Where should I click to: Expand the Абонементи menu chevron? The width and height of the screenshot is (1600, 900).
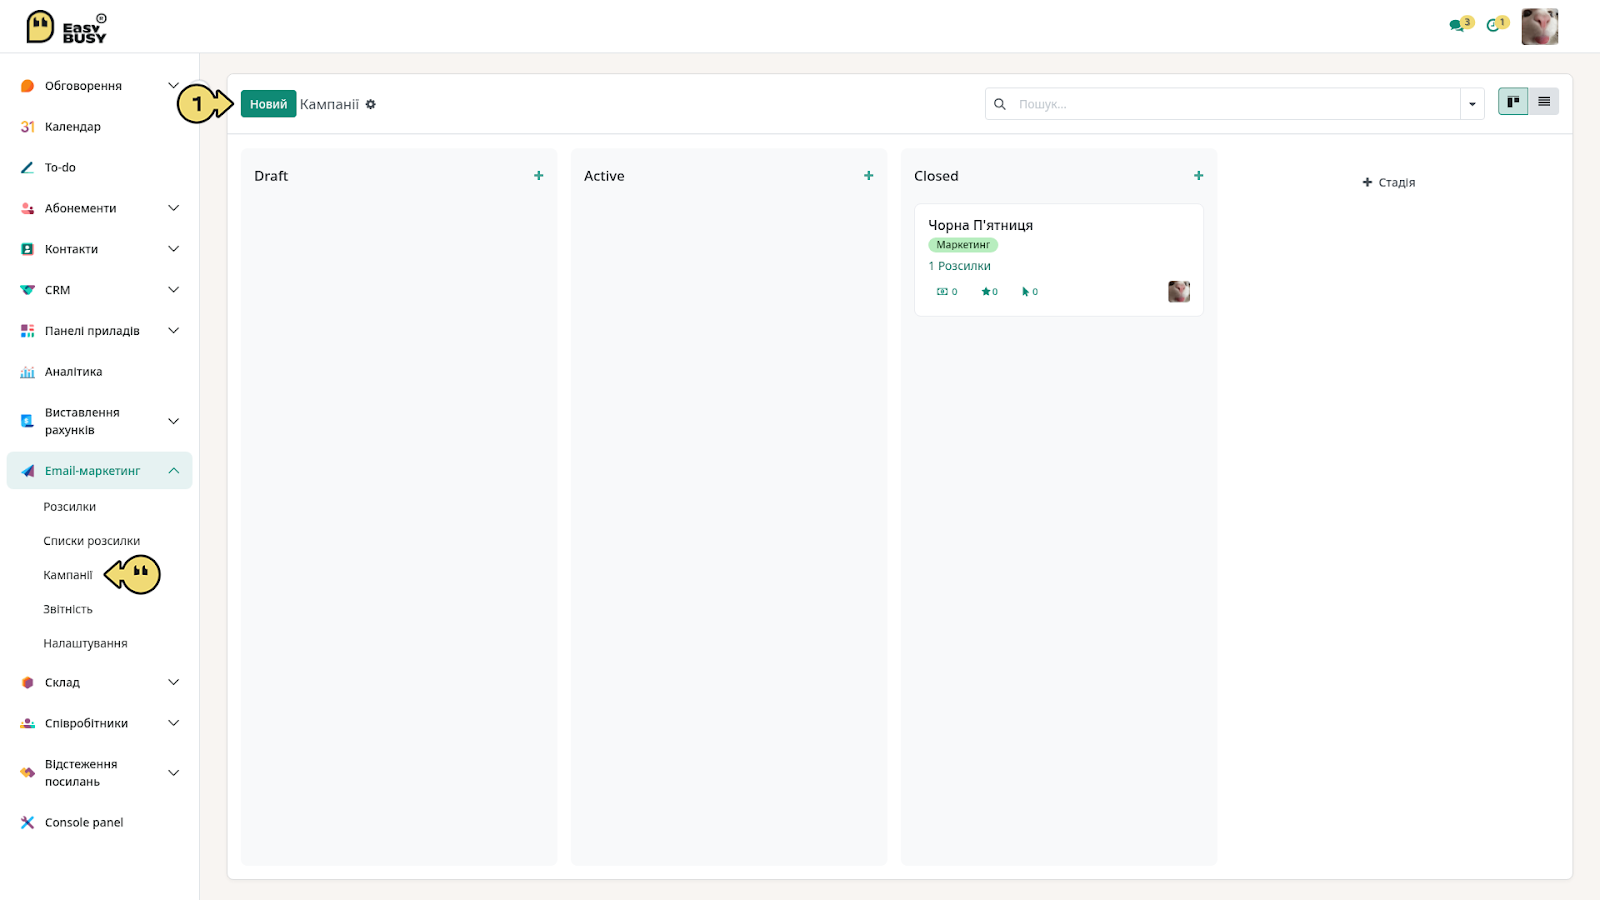tap(173, 208)
